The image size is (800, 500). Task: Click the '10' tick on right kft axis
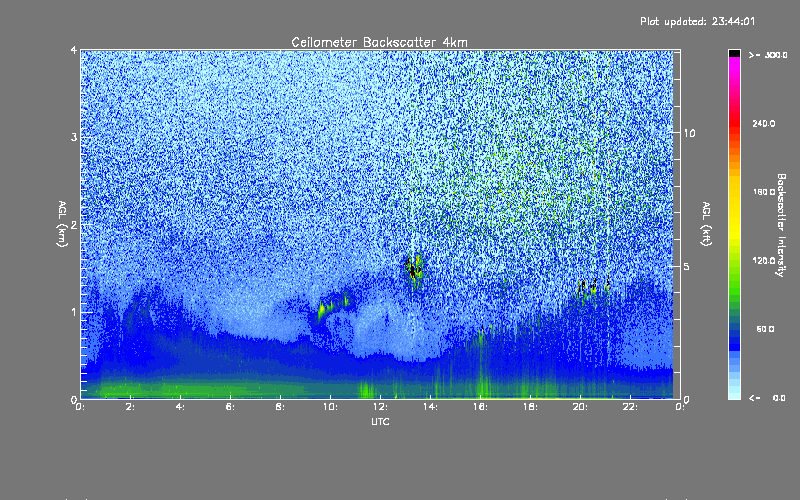(689, 133)
